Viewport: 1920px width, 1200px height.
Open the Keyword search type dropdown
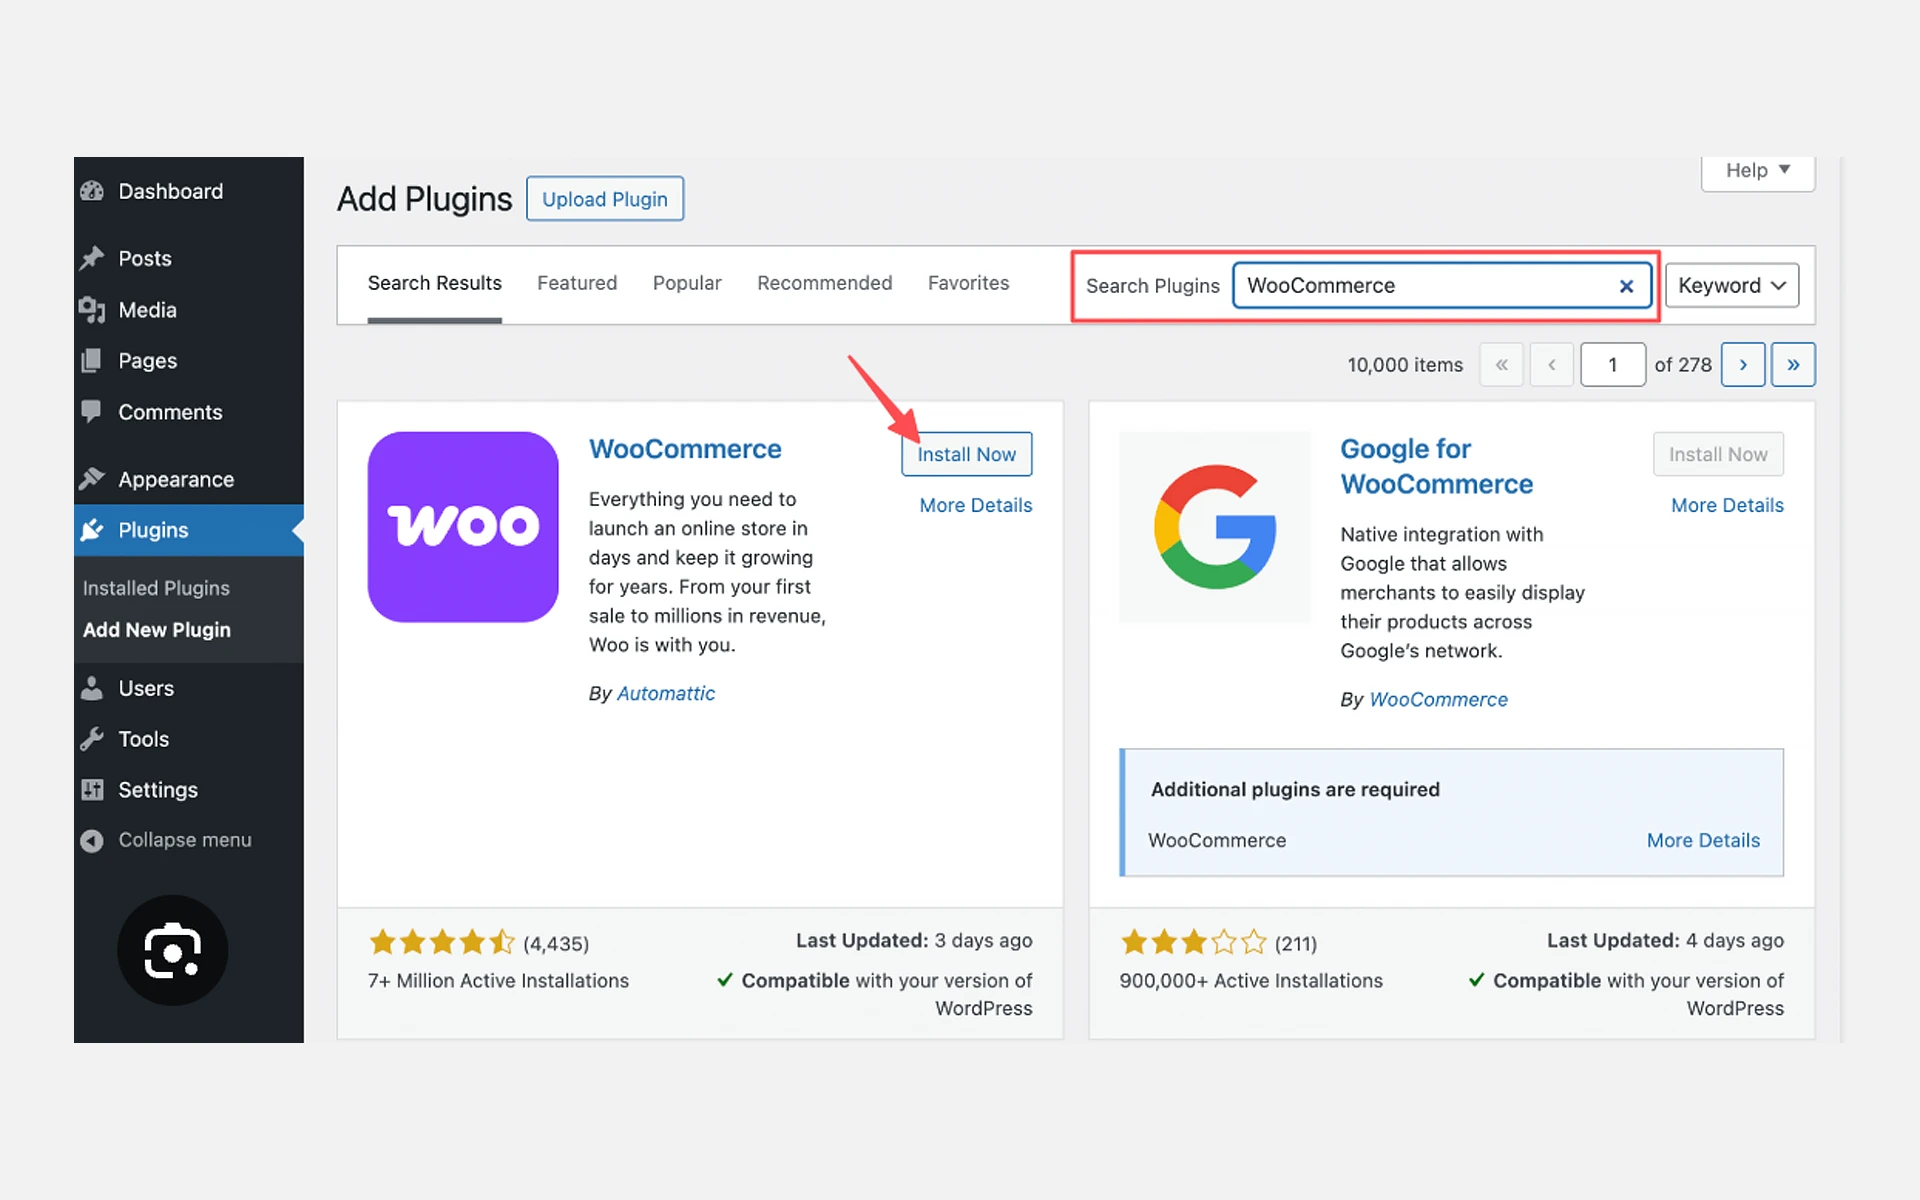tap(1732, 286)
